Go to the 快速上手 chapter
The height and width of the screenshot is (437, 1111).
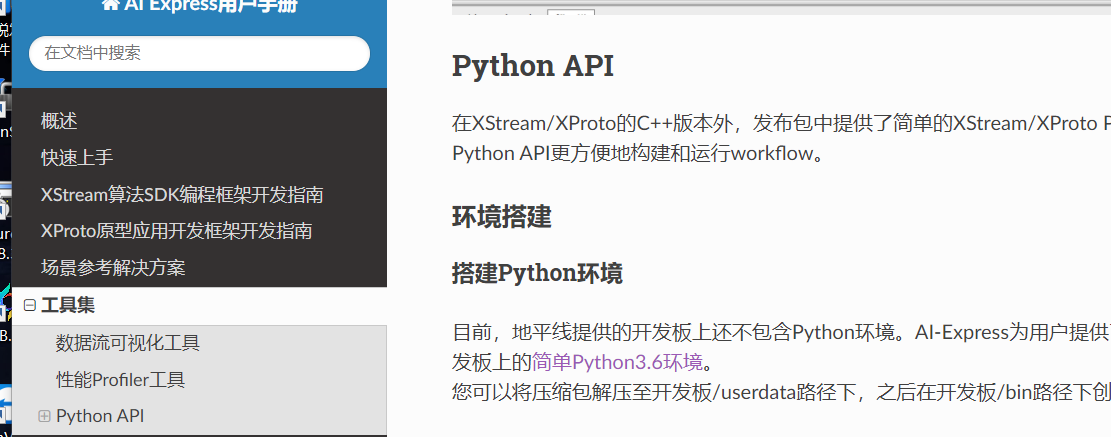[x=77, y=157]
